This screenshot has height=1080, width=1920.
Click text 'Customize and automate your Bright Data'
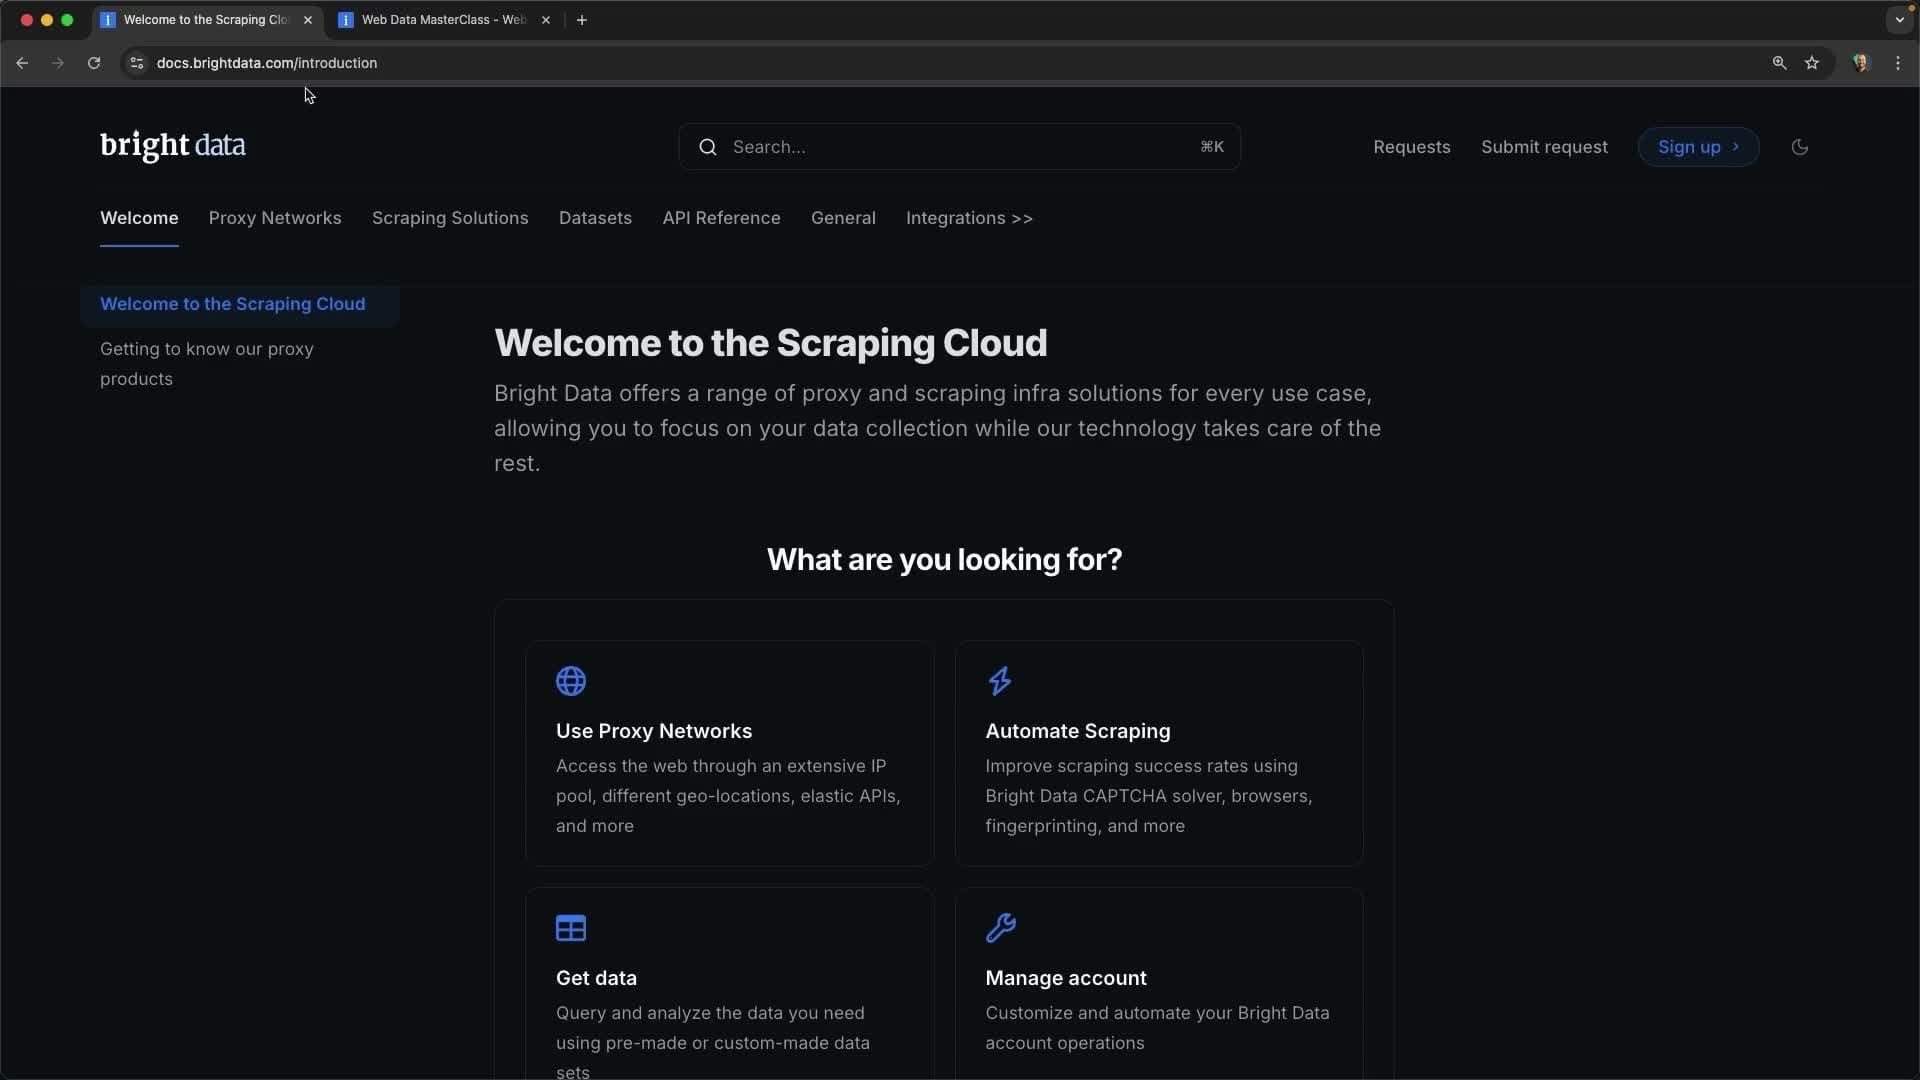[1157, 1013]
